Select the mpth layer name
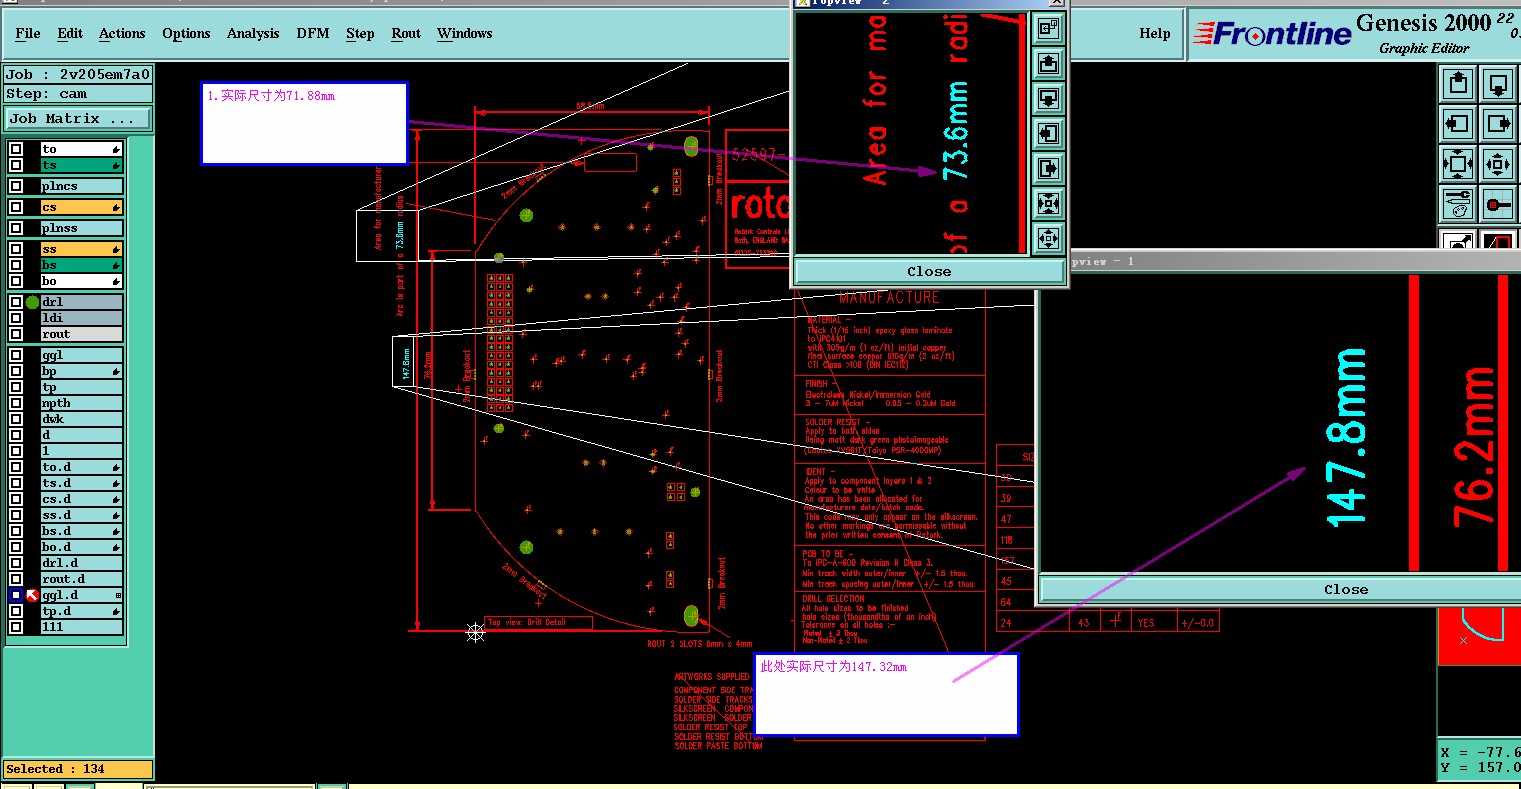 (x=81, y=403)
